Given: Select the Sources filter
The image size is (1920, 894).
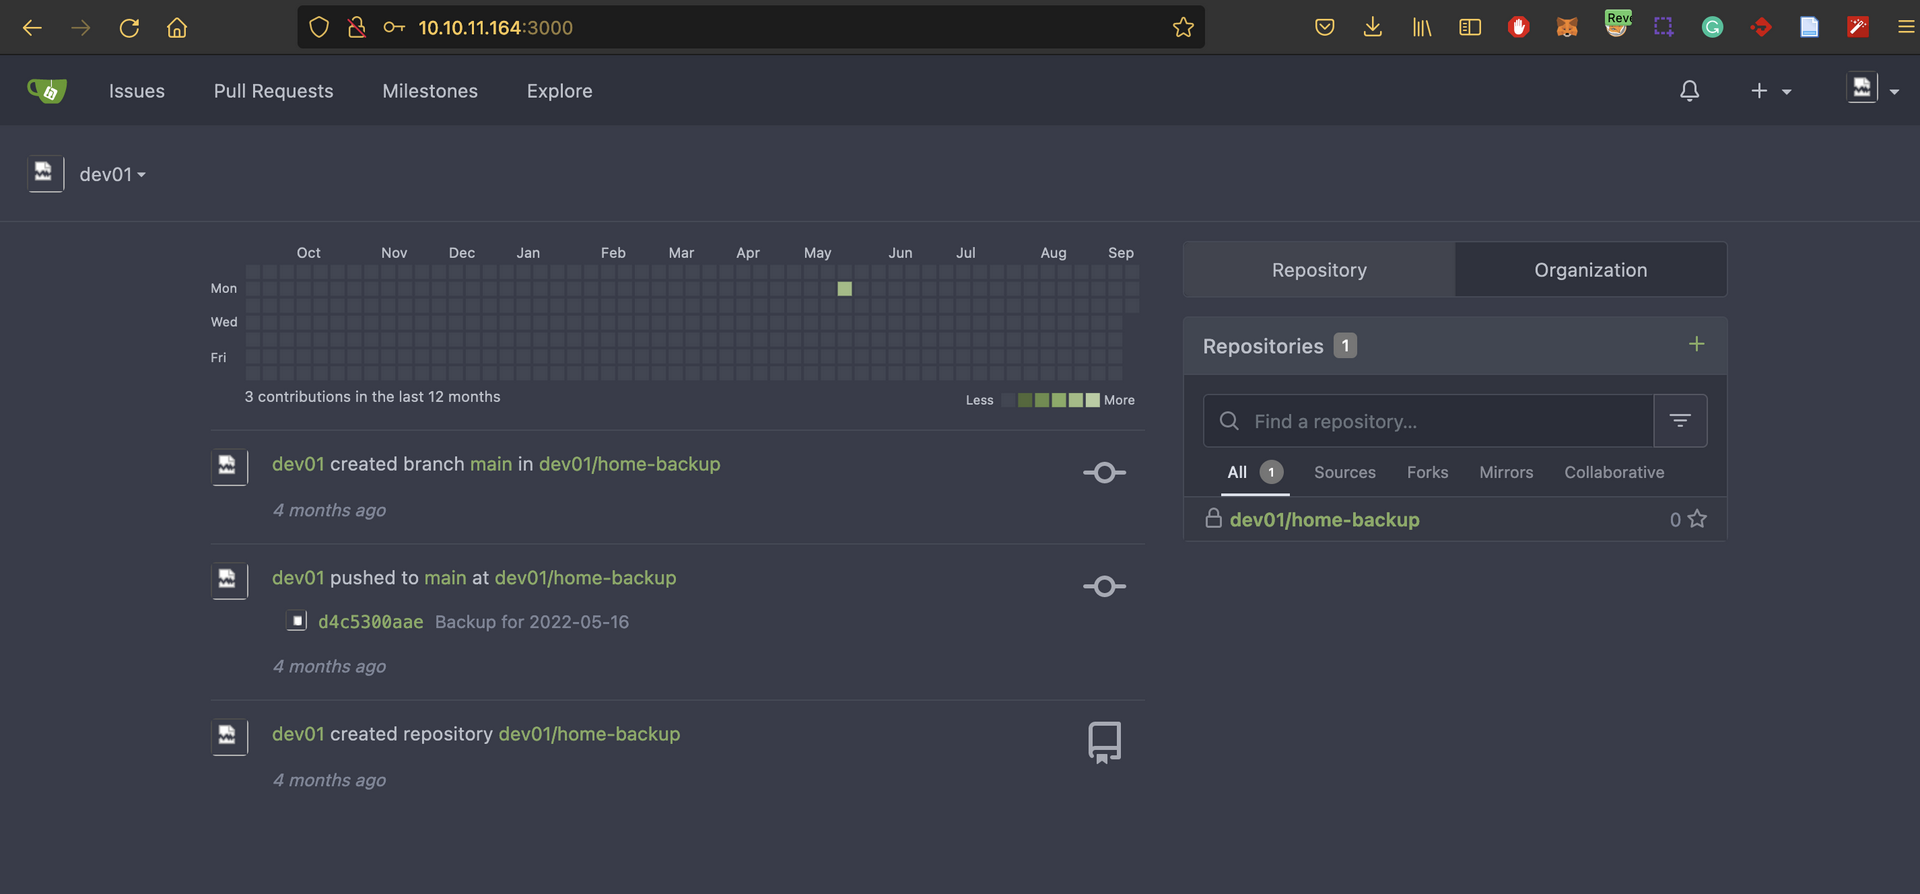Looking at the screenshot, I should pyautogui.click(x=1345, y=472).
